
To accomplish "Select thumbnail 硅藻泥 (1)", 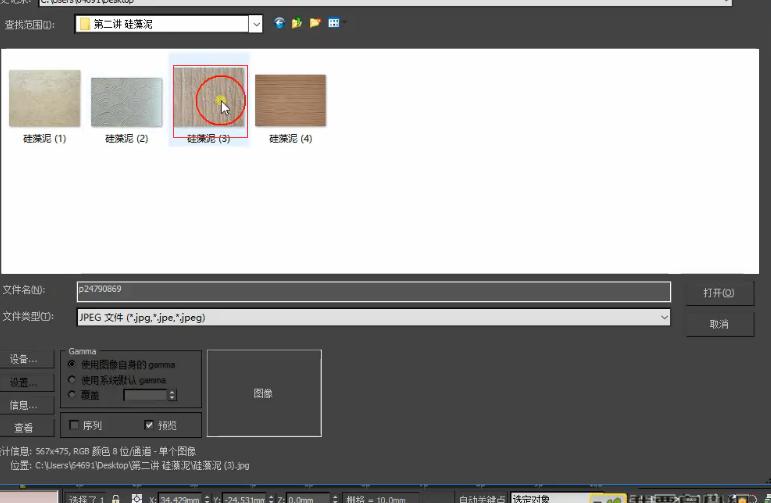I will [45, 98].
